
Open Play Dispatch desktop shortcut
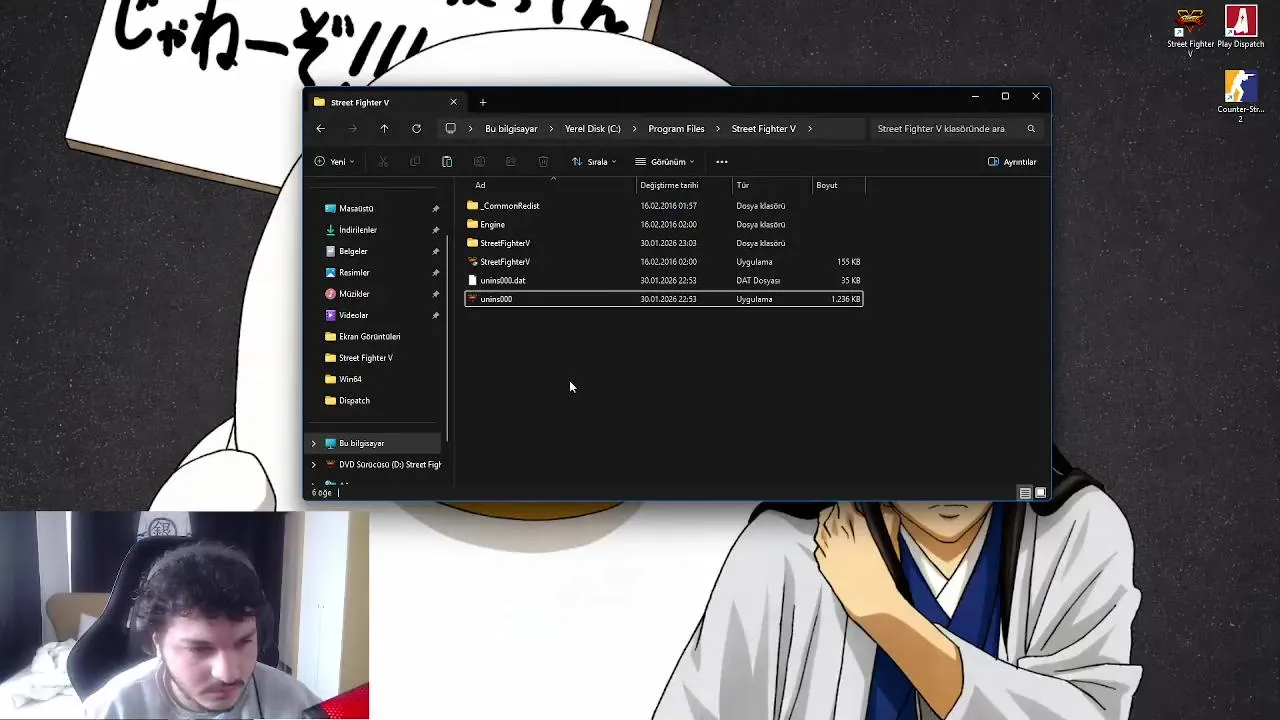1241,28
